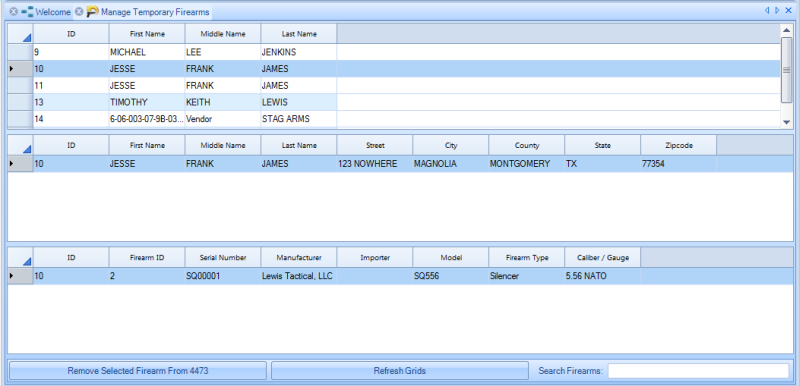
Task: Click the 123 NOWHERE street cell
Action: point(375,164)
